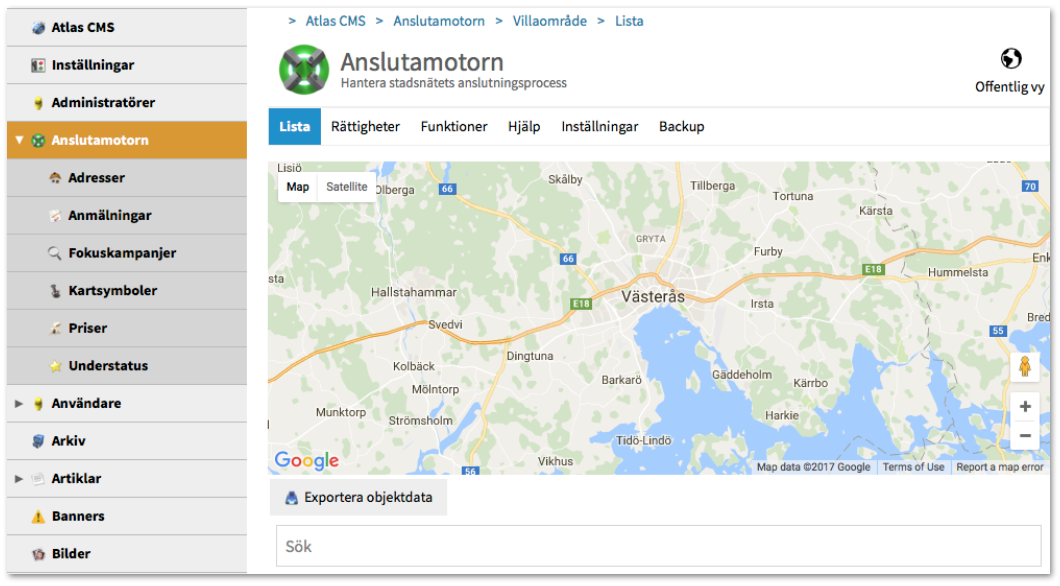
Task: Click the Användare sidebar icon
Action: tap(39, 404)
